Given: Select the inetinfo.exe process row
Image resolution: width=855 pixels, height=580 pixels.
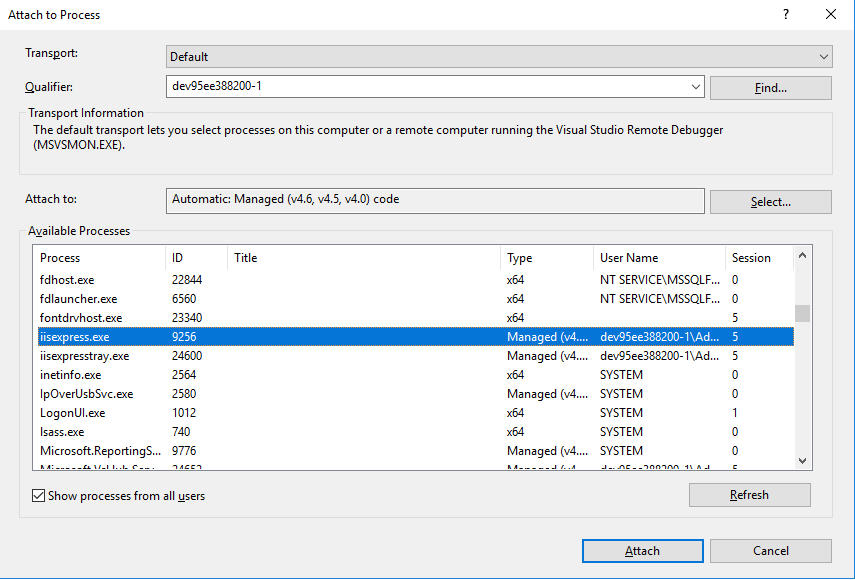Looking at the screenshot, I should pos(416,375).
